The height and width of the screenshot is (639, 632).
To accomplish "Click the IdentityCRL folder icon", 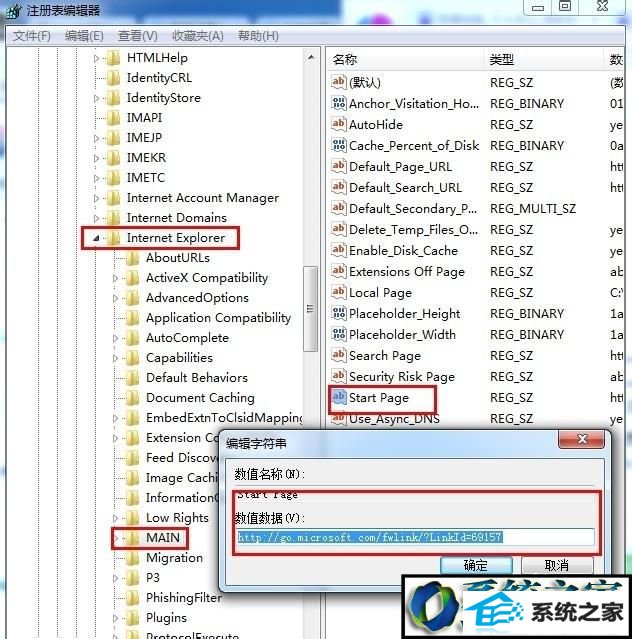I will [x=114, y=78].
